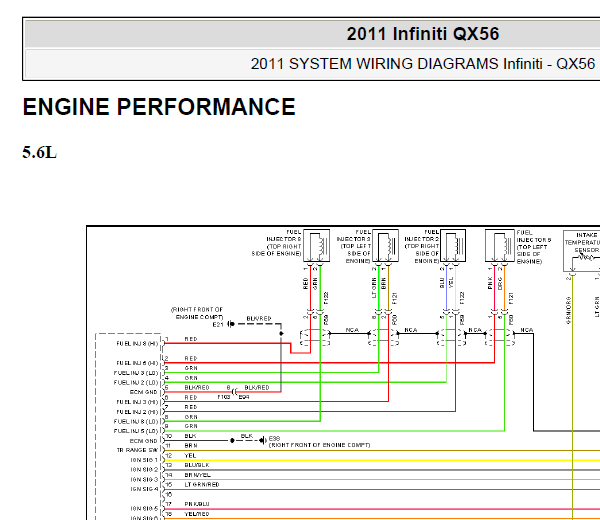
Task: Click the 'FUEL INJ 8 (LO)' pin label
Action: (136, 421)
